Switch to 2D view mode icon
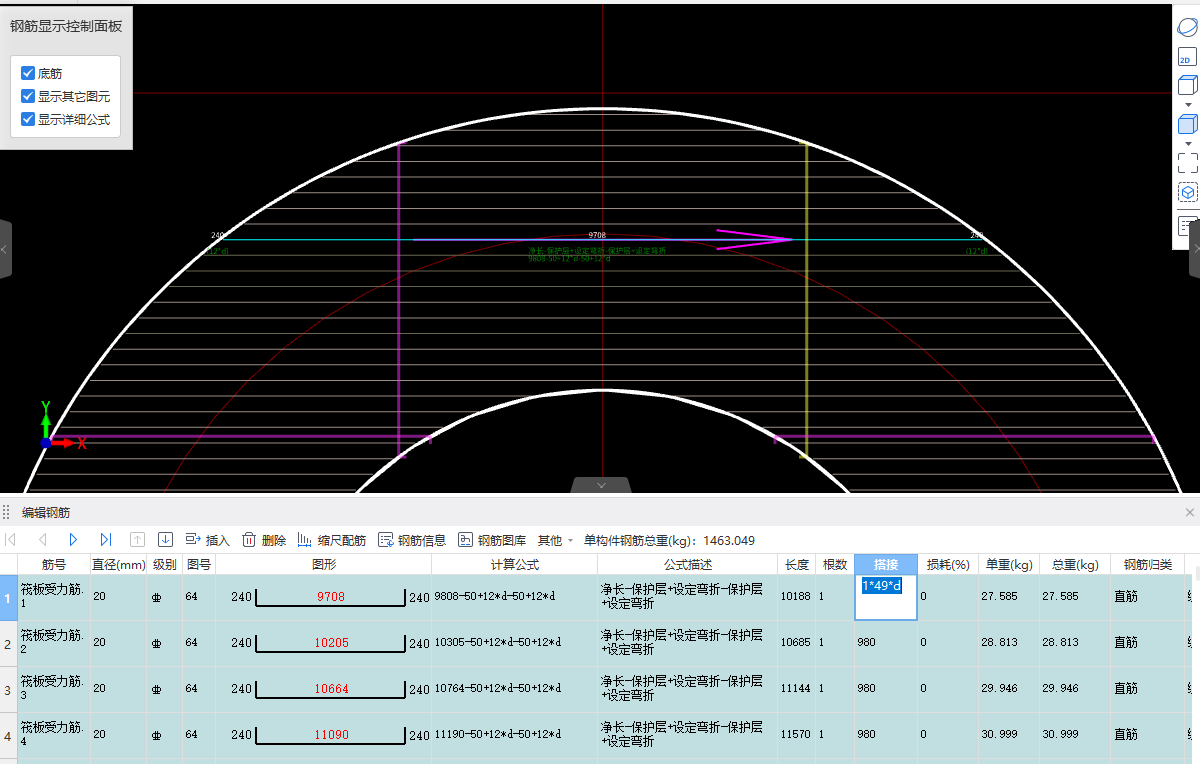1200x764 pixels. pyautogui.click(x=1187, y=58)
